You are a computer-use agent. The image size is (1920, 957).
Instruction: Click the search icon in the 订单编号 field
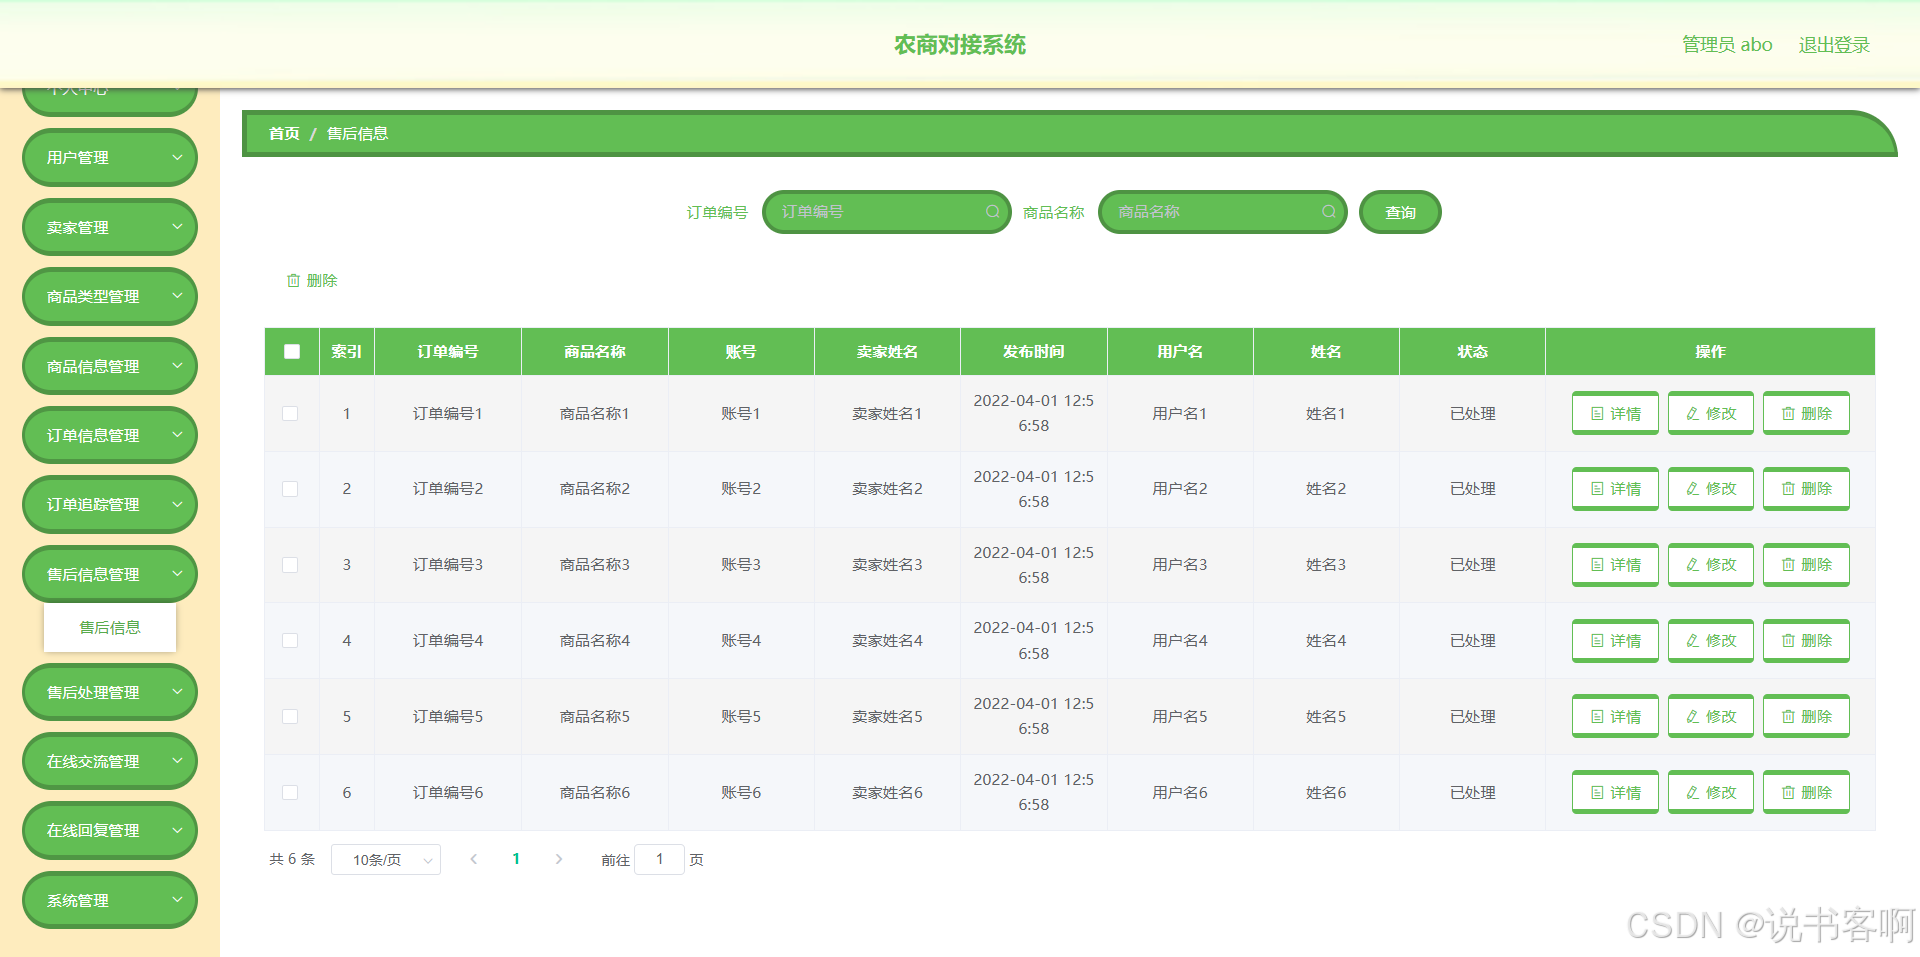[x=993, y=212]
